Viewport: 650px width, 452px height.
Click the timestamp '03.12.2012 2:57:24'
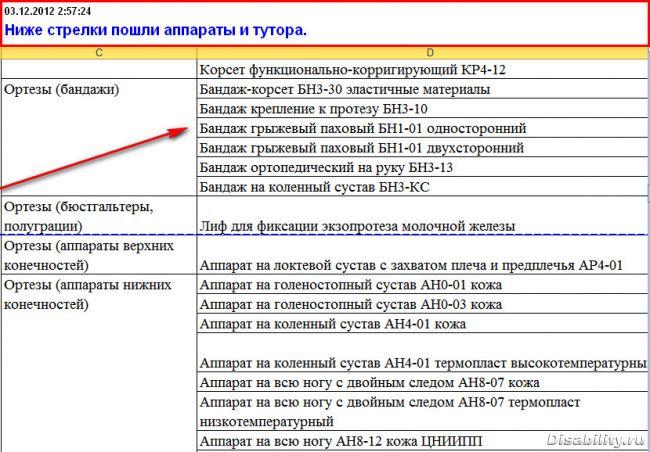(x=48, y=11)
